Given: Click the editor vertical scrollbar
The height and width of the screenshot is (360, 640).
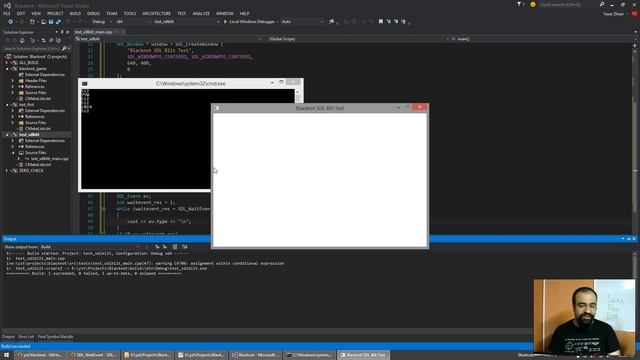Looking at the screenshot, I should 635,139.
